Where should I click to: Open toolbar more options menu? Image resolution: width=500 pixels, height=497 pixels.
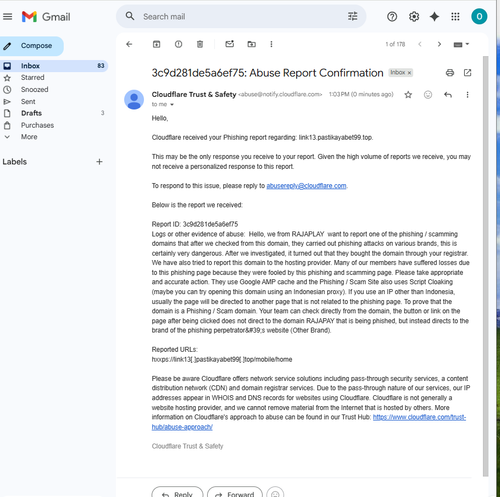[271, 44]
